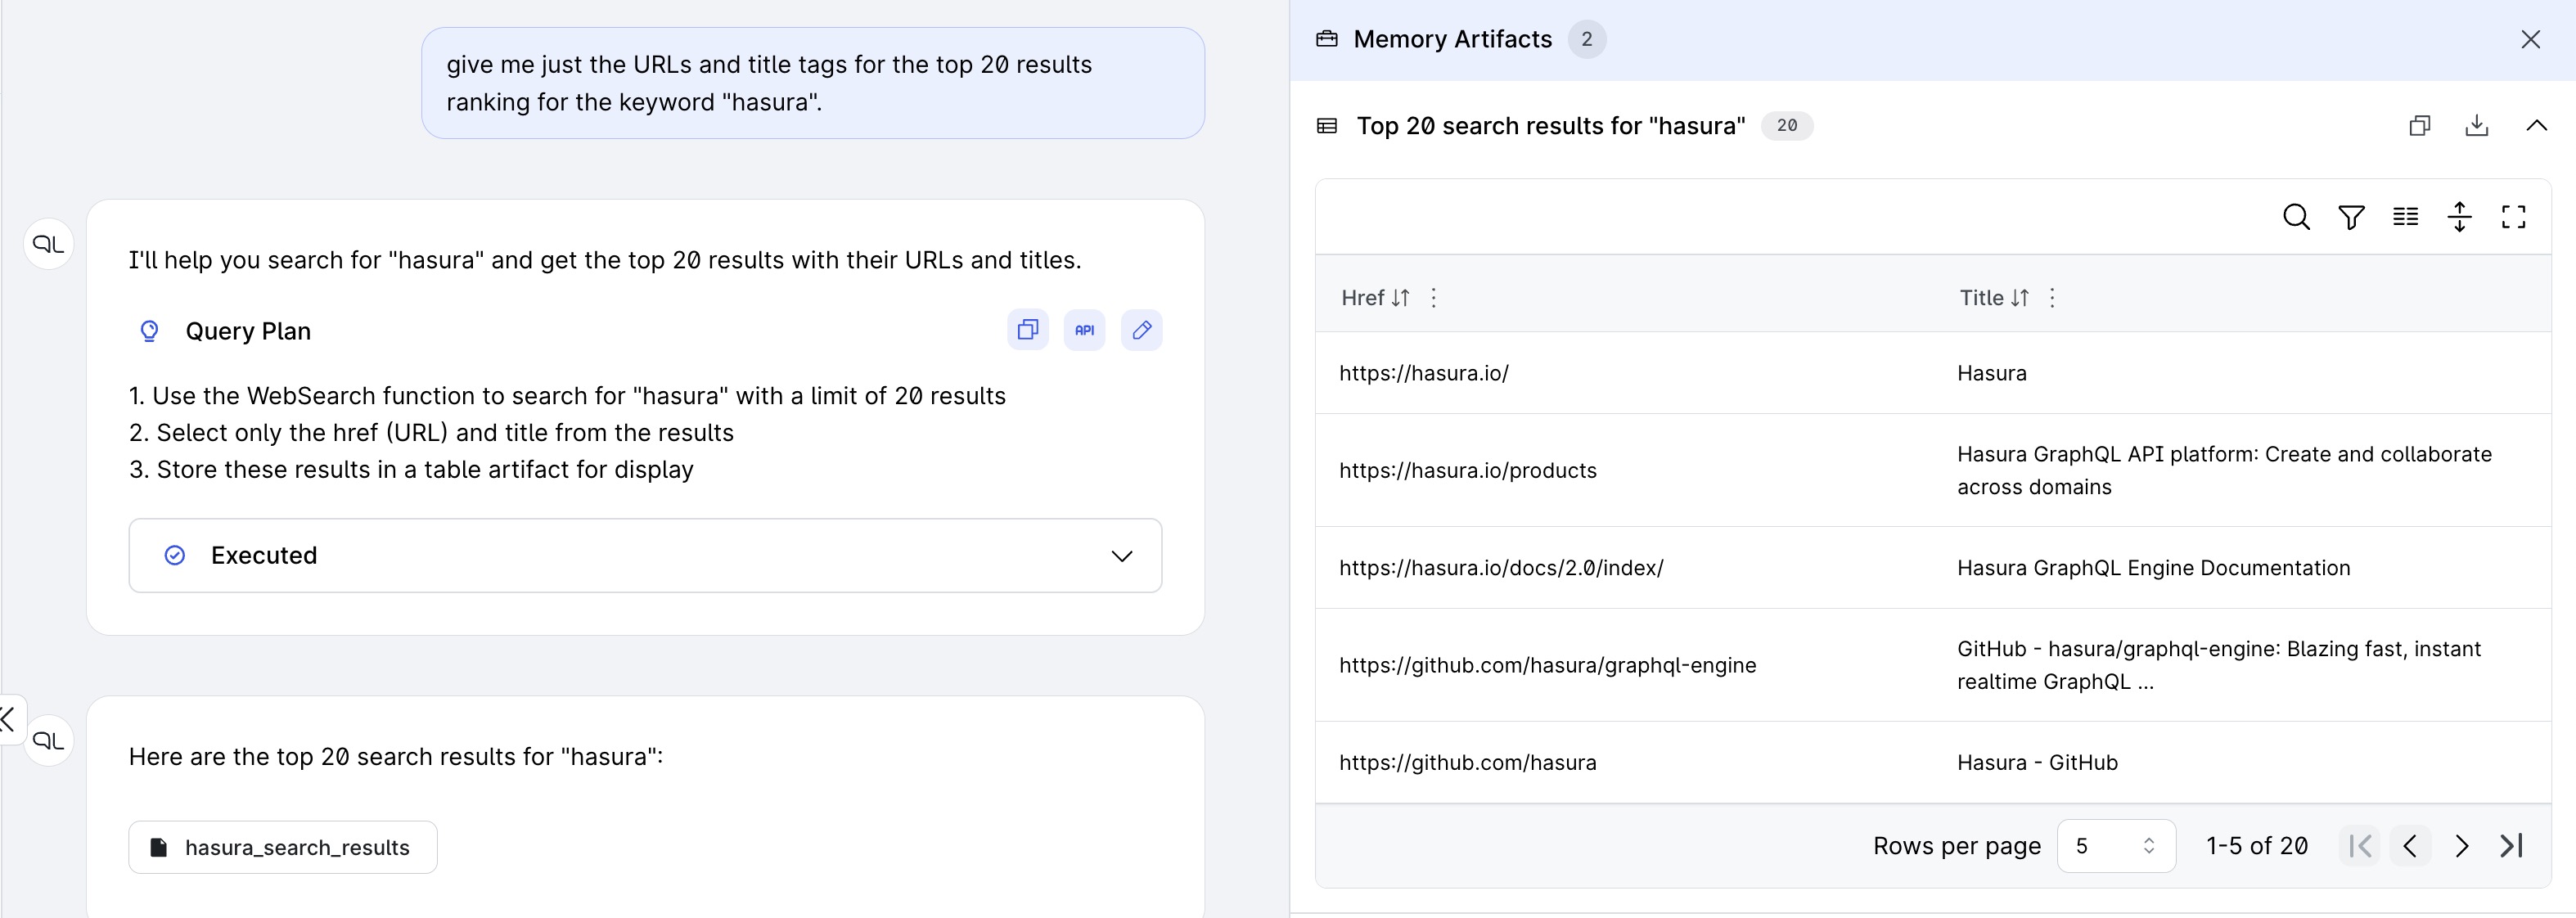Download the Top 20 search results artifact
This screenshot has width=2576, height=918.
pyautogui.click(x=2476, y=125)
